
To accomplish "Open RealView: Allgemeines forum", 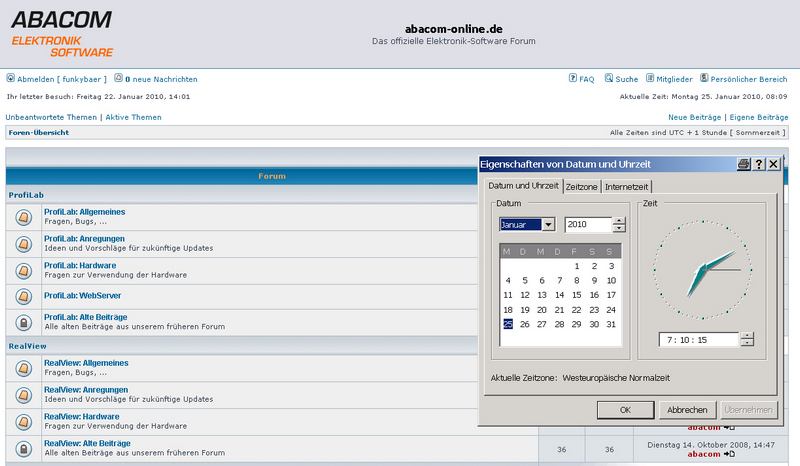I will [x=86, y=363].
